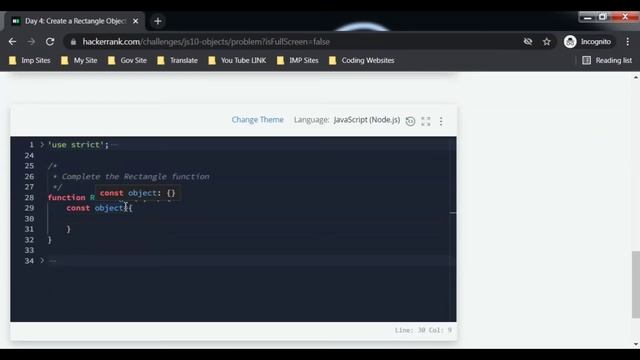Click the comment 'Complete the Rectangle function'
Screen dimensions: 640x360
click(x=136, y=177)
